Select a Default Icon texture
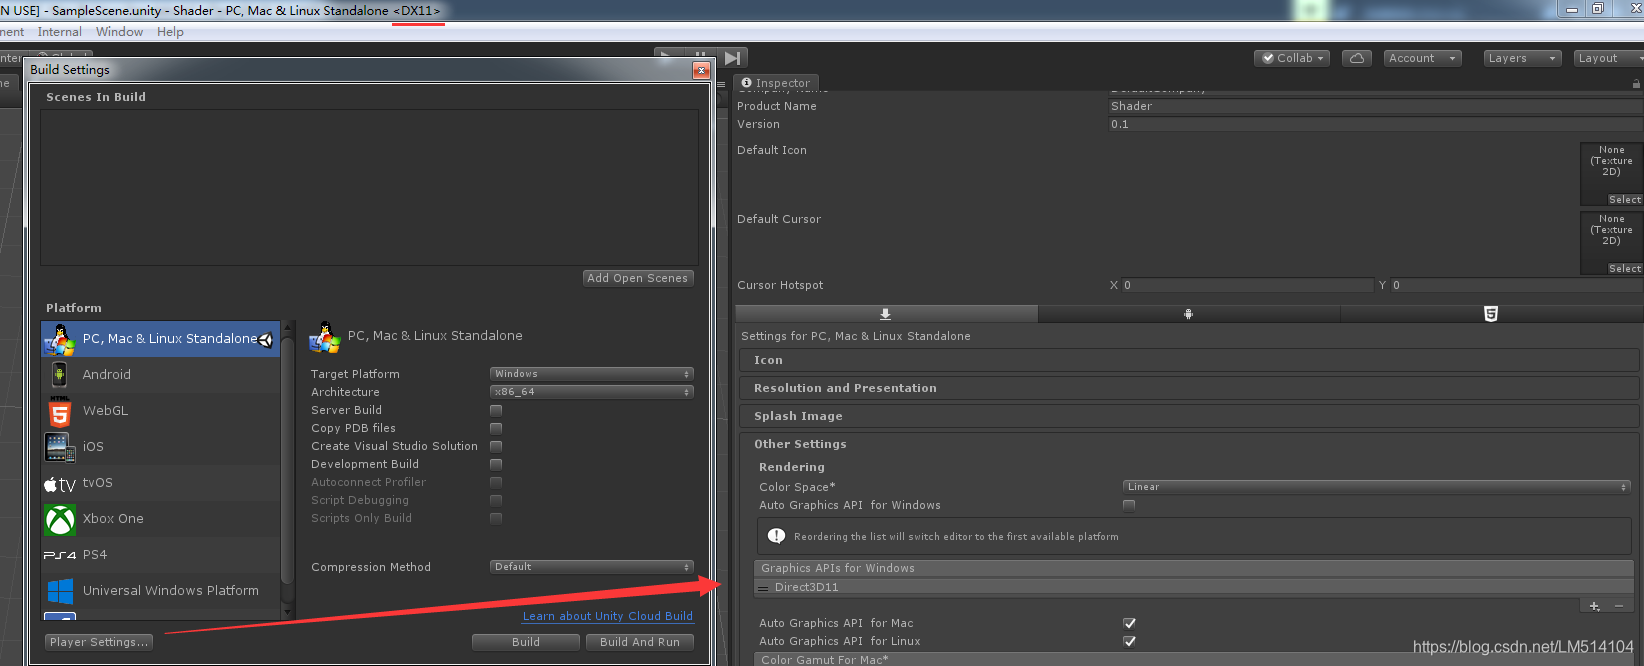Image resolution: width=1644 pixels, height=666 pixels. 1625,200
